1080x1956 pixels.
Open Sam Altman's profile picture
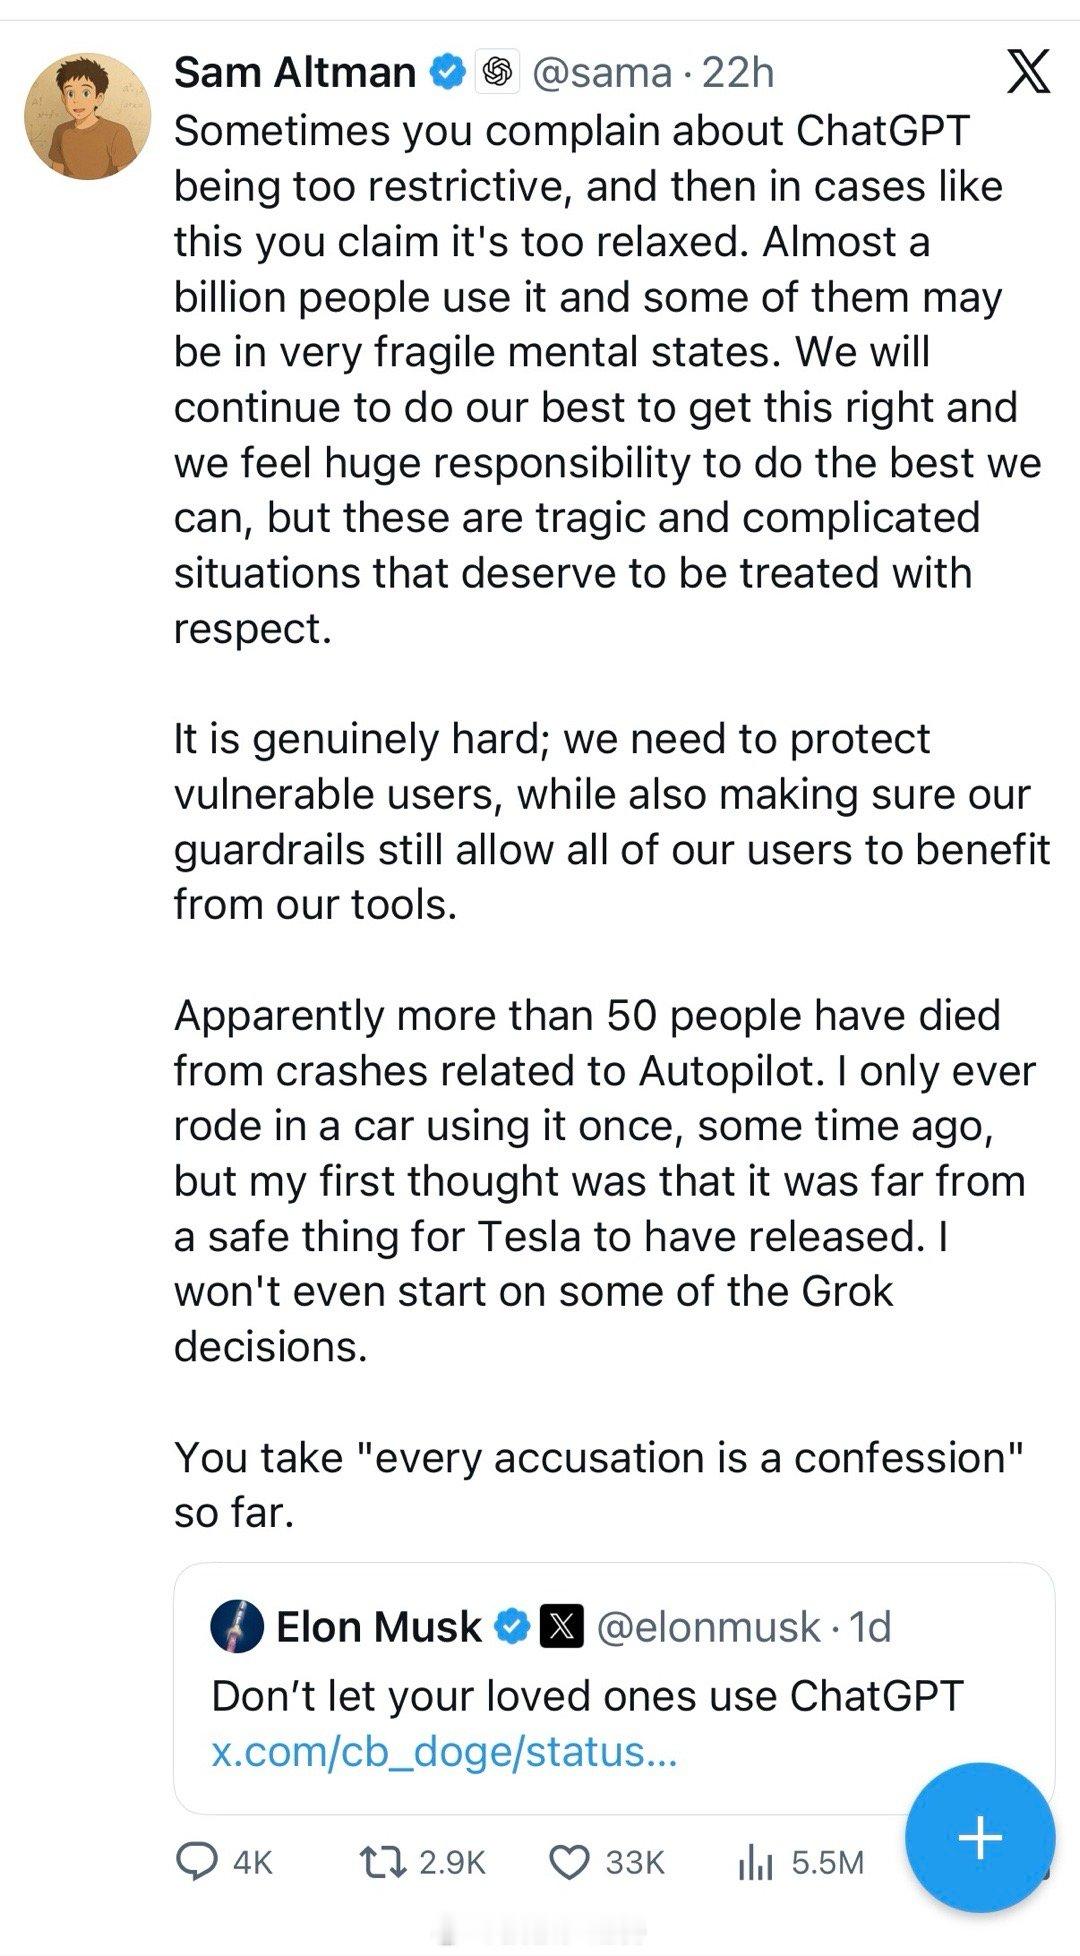(88, 116)
